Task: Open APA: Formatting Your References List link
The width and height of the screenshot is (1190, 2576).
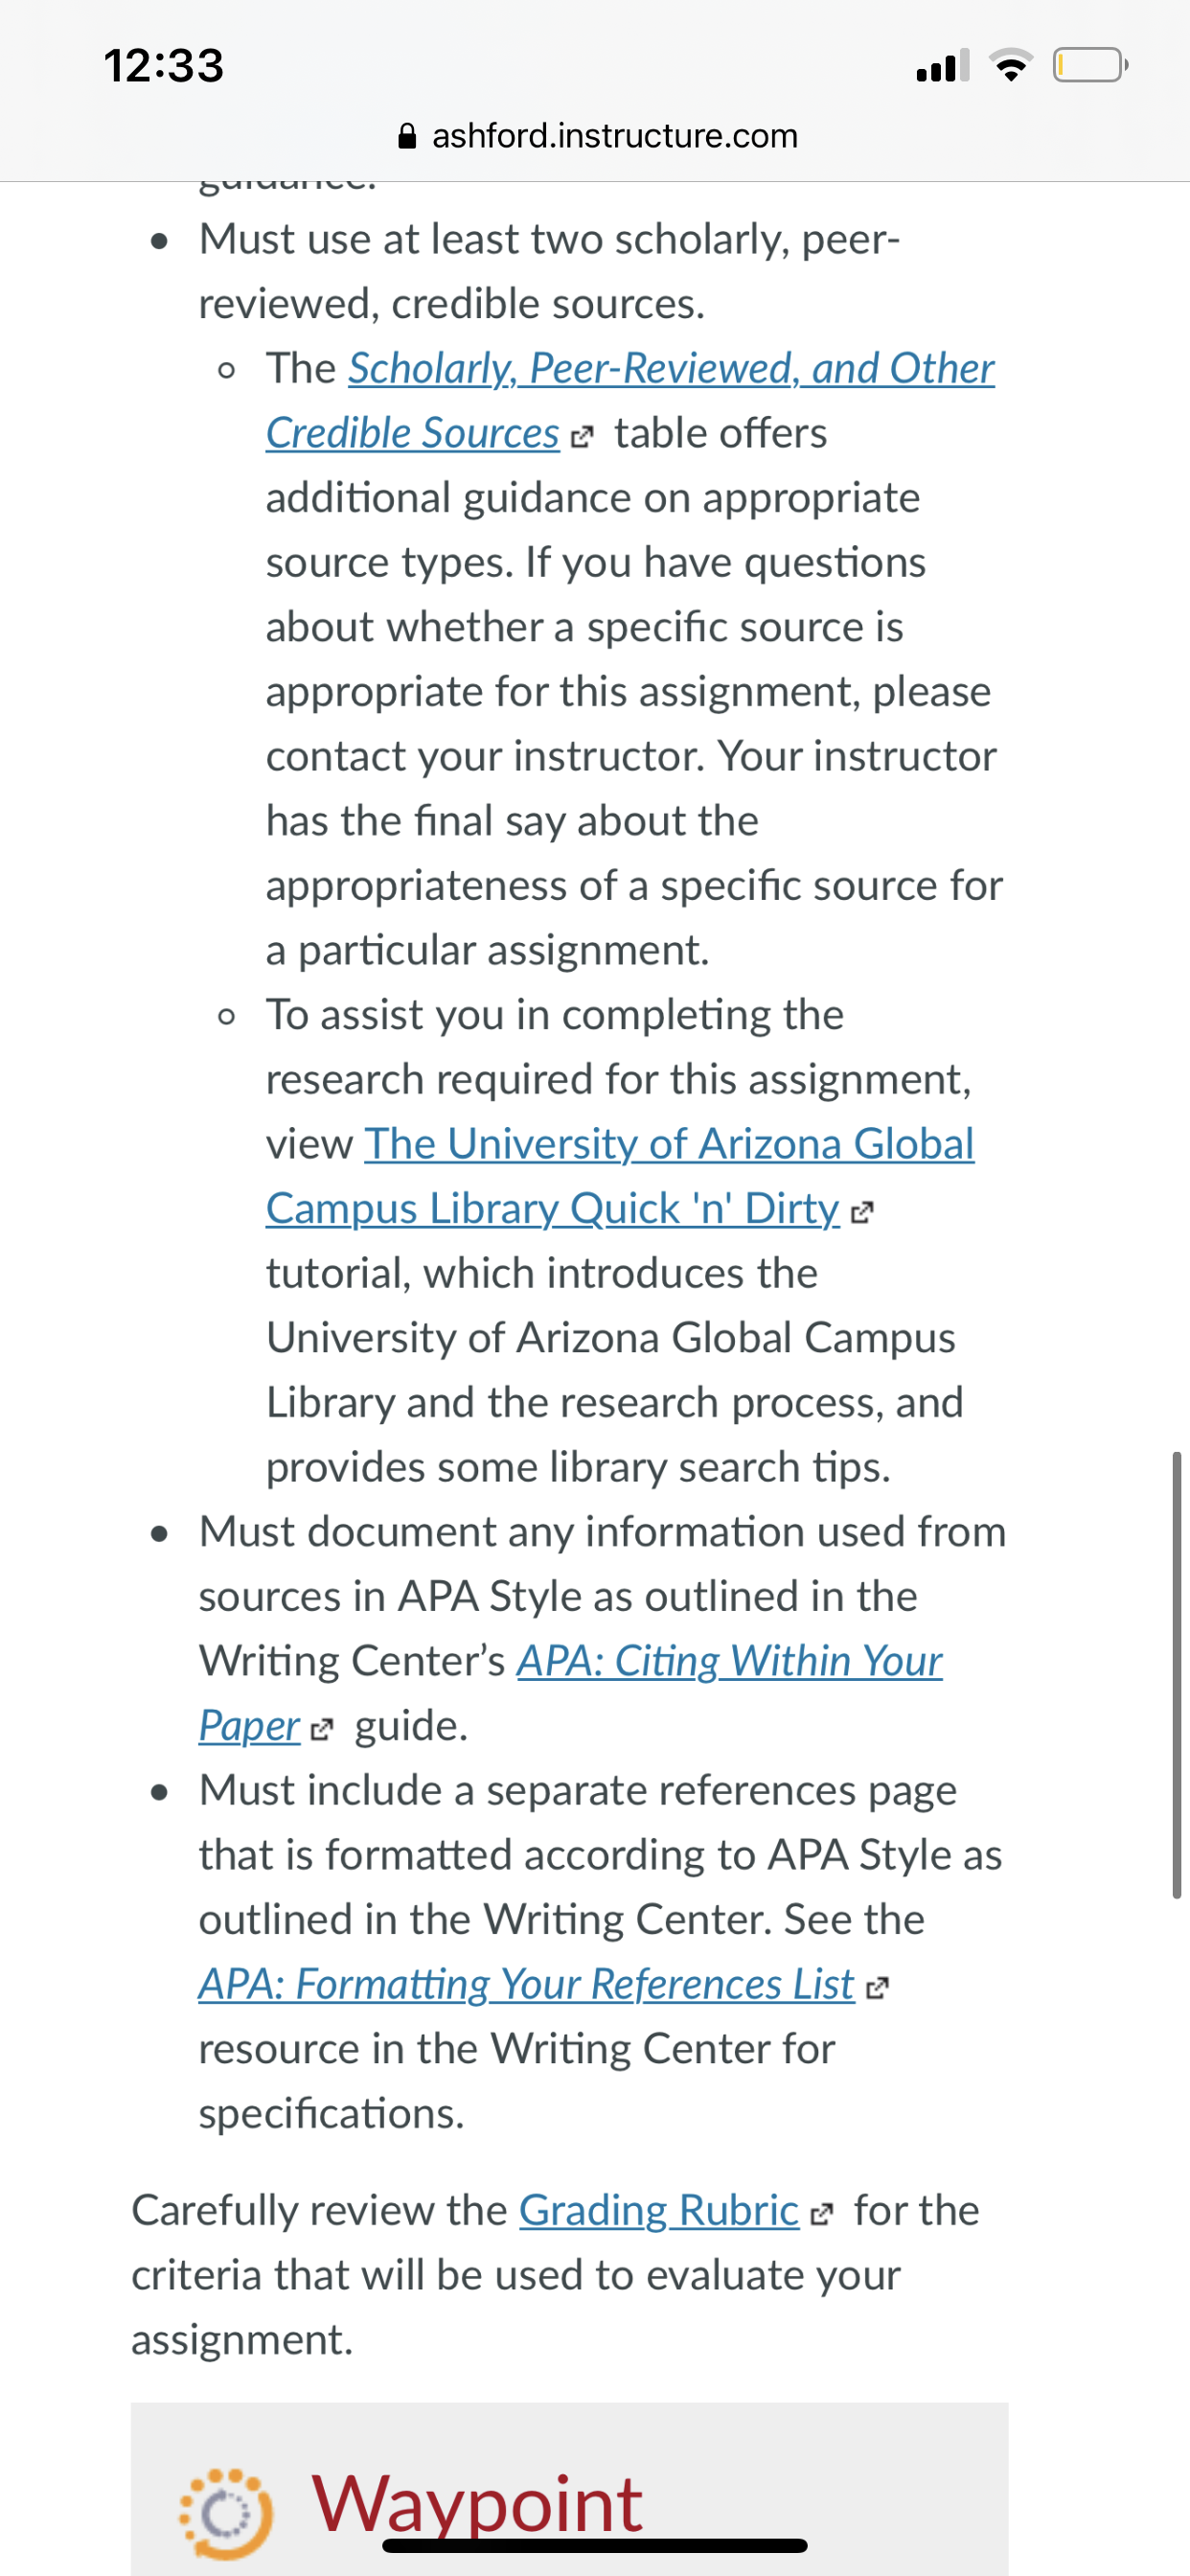Action: point(526,1984)
